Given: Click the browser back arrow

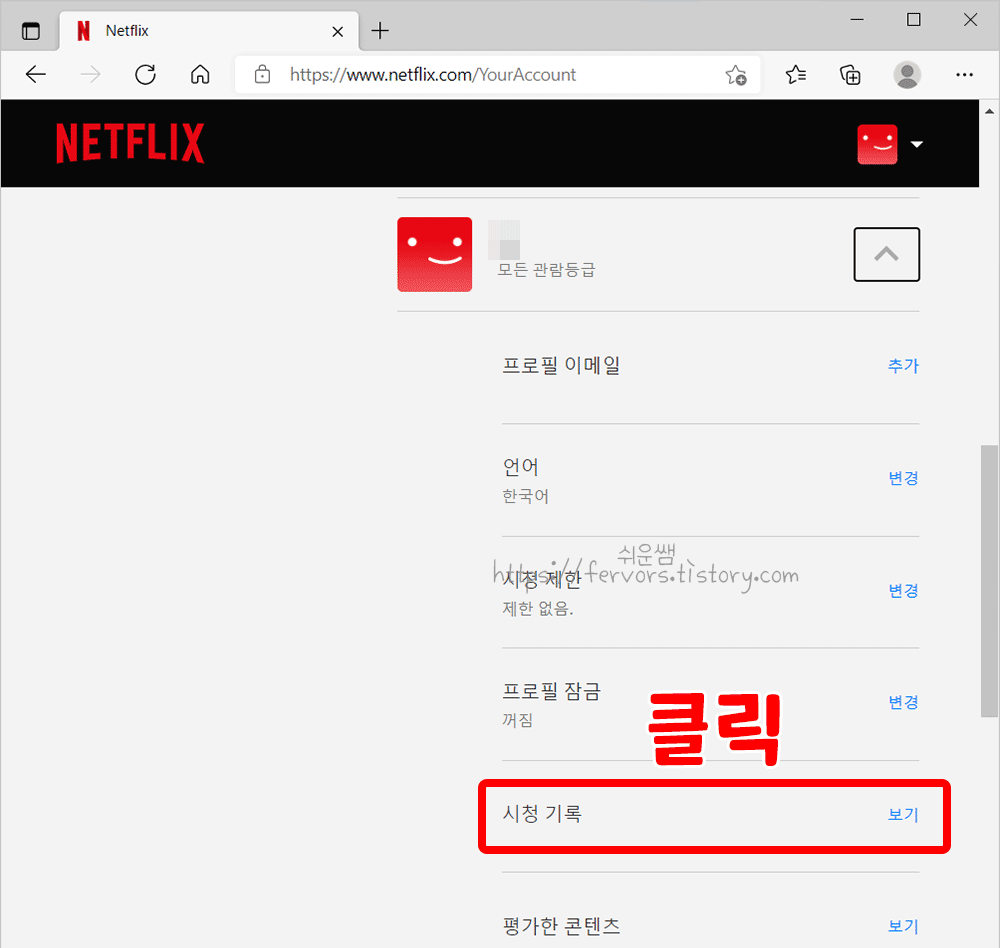Looking at the screenshot, I should 36,75.
